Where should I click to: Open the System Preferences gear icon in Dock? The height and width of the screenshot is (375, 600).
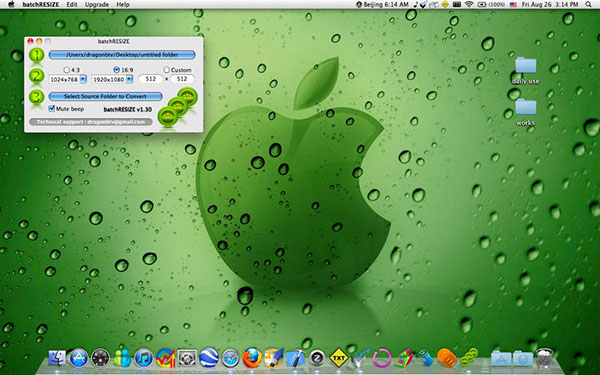187,358
